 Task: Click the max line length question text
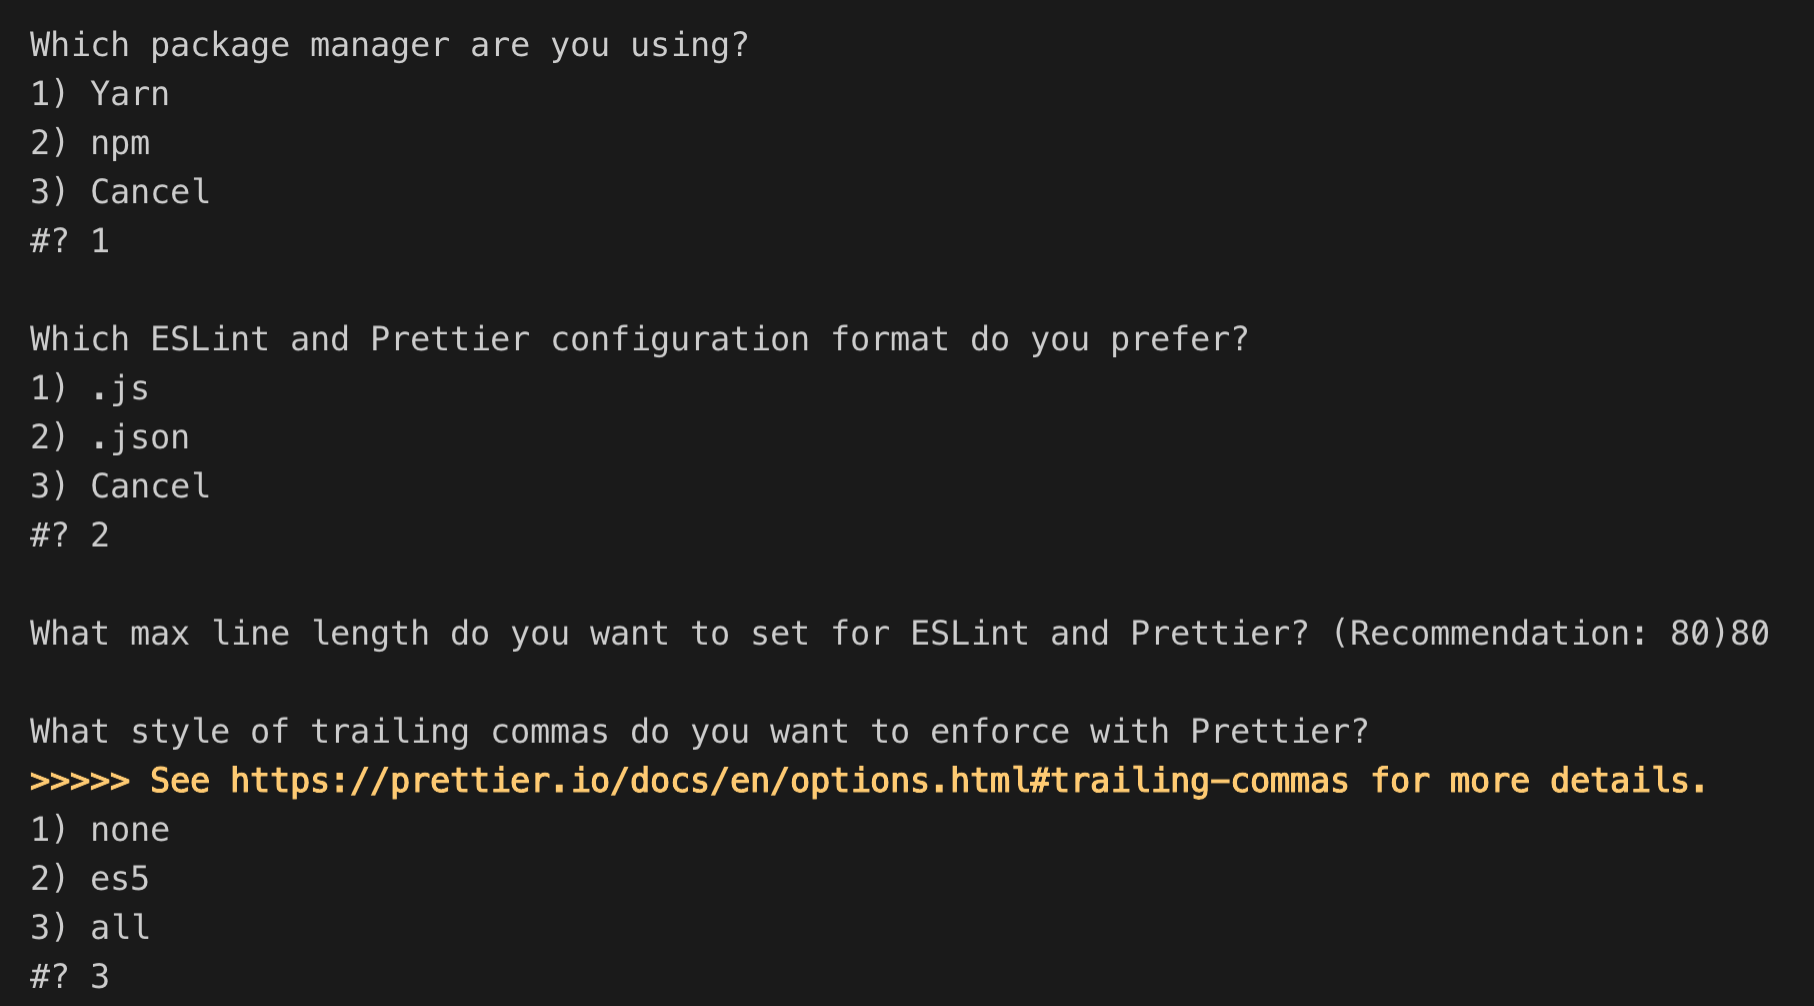pos(668,633)
